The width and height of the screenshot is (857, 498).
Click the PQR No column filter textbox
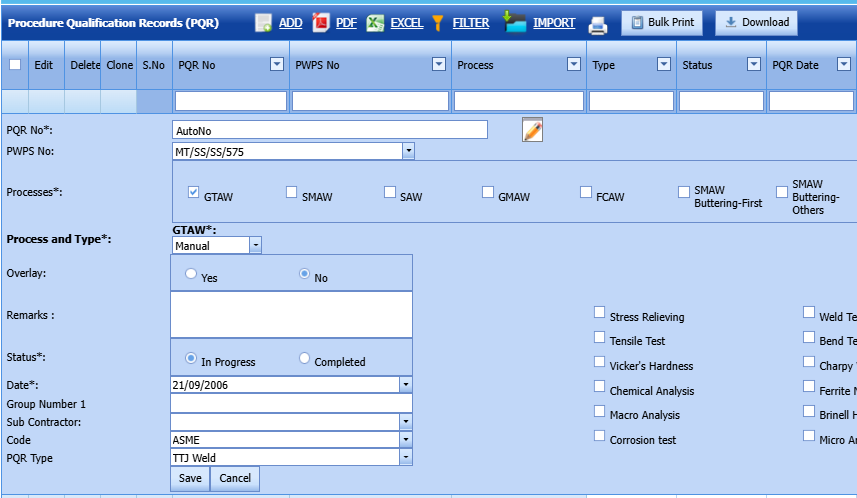(x=231, y=101)
